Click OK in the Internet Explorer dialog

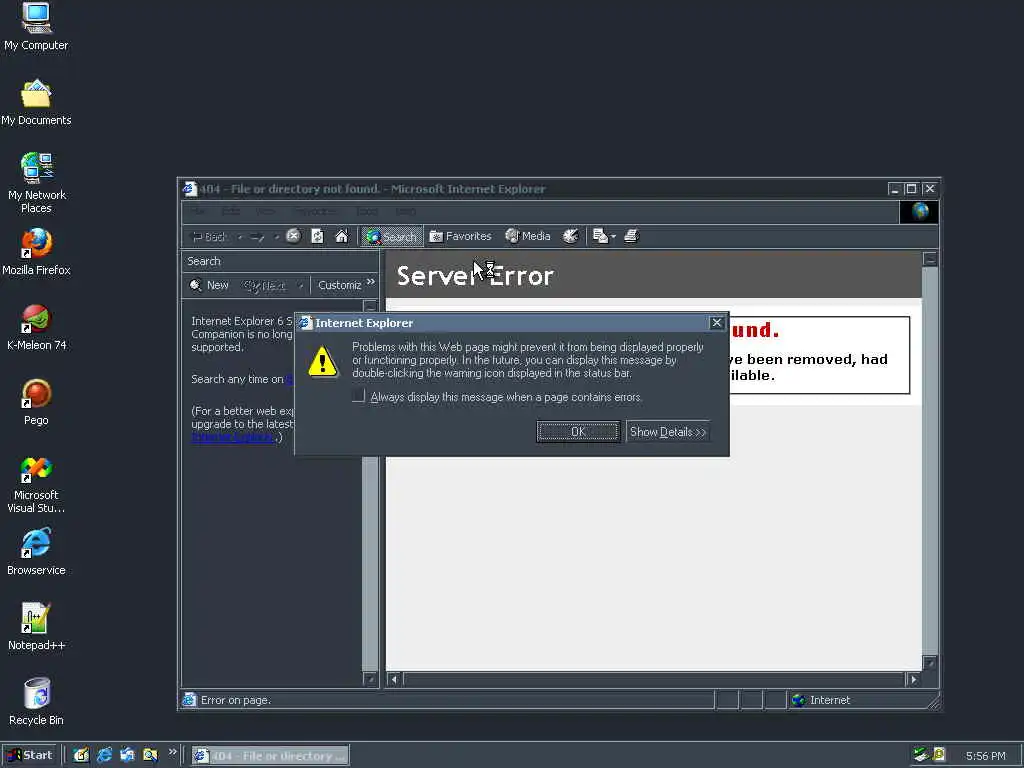(578, 432)
